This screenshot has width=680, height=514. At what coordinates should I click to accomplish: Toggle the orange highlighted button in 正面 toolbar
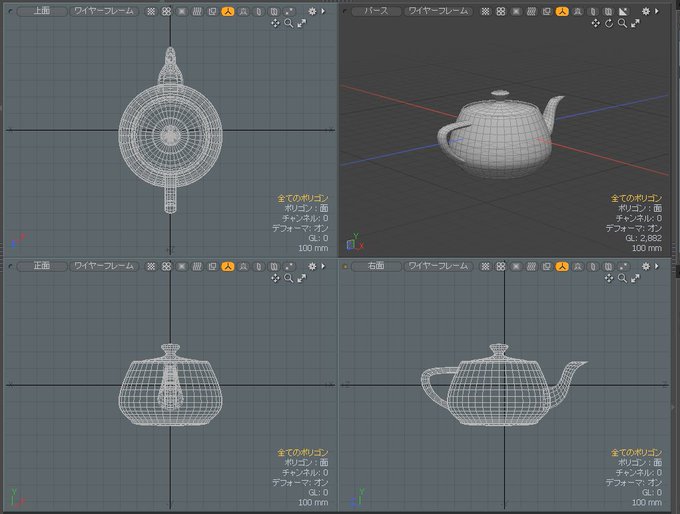pyautogui.click(x=228, y=266)
